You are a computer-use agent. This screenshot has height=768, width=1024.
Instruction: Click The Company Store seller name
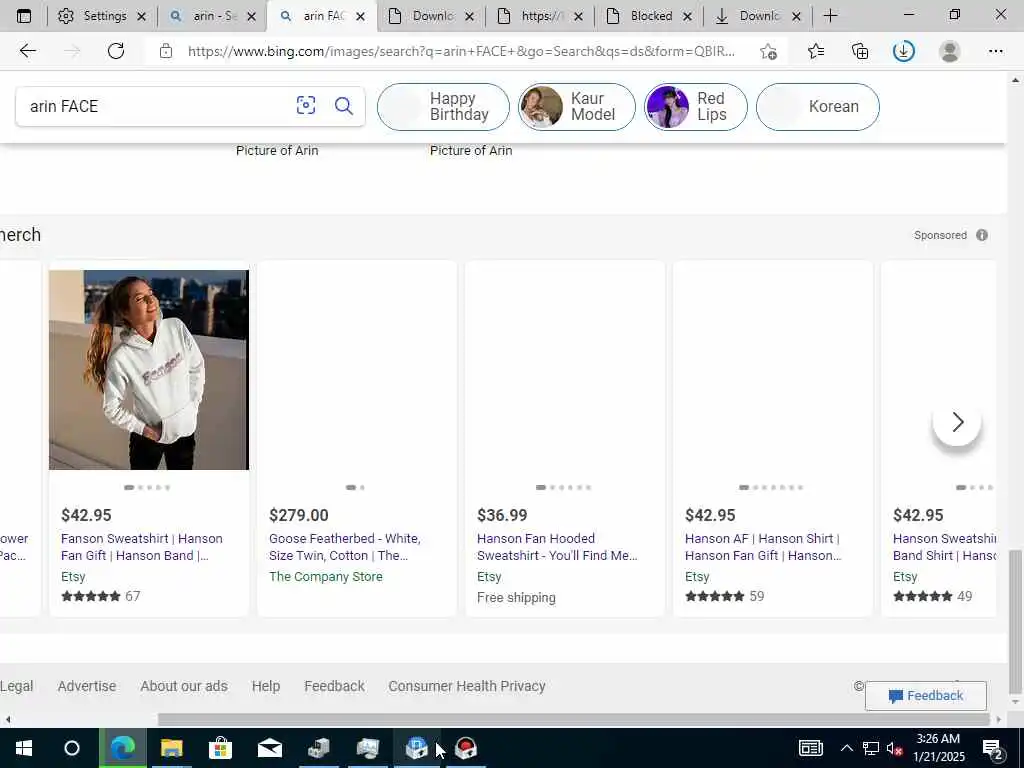click(x=326, y=577)
